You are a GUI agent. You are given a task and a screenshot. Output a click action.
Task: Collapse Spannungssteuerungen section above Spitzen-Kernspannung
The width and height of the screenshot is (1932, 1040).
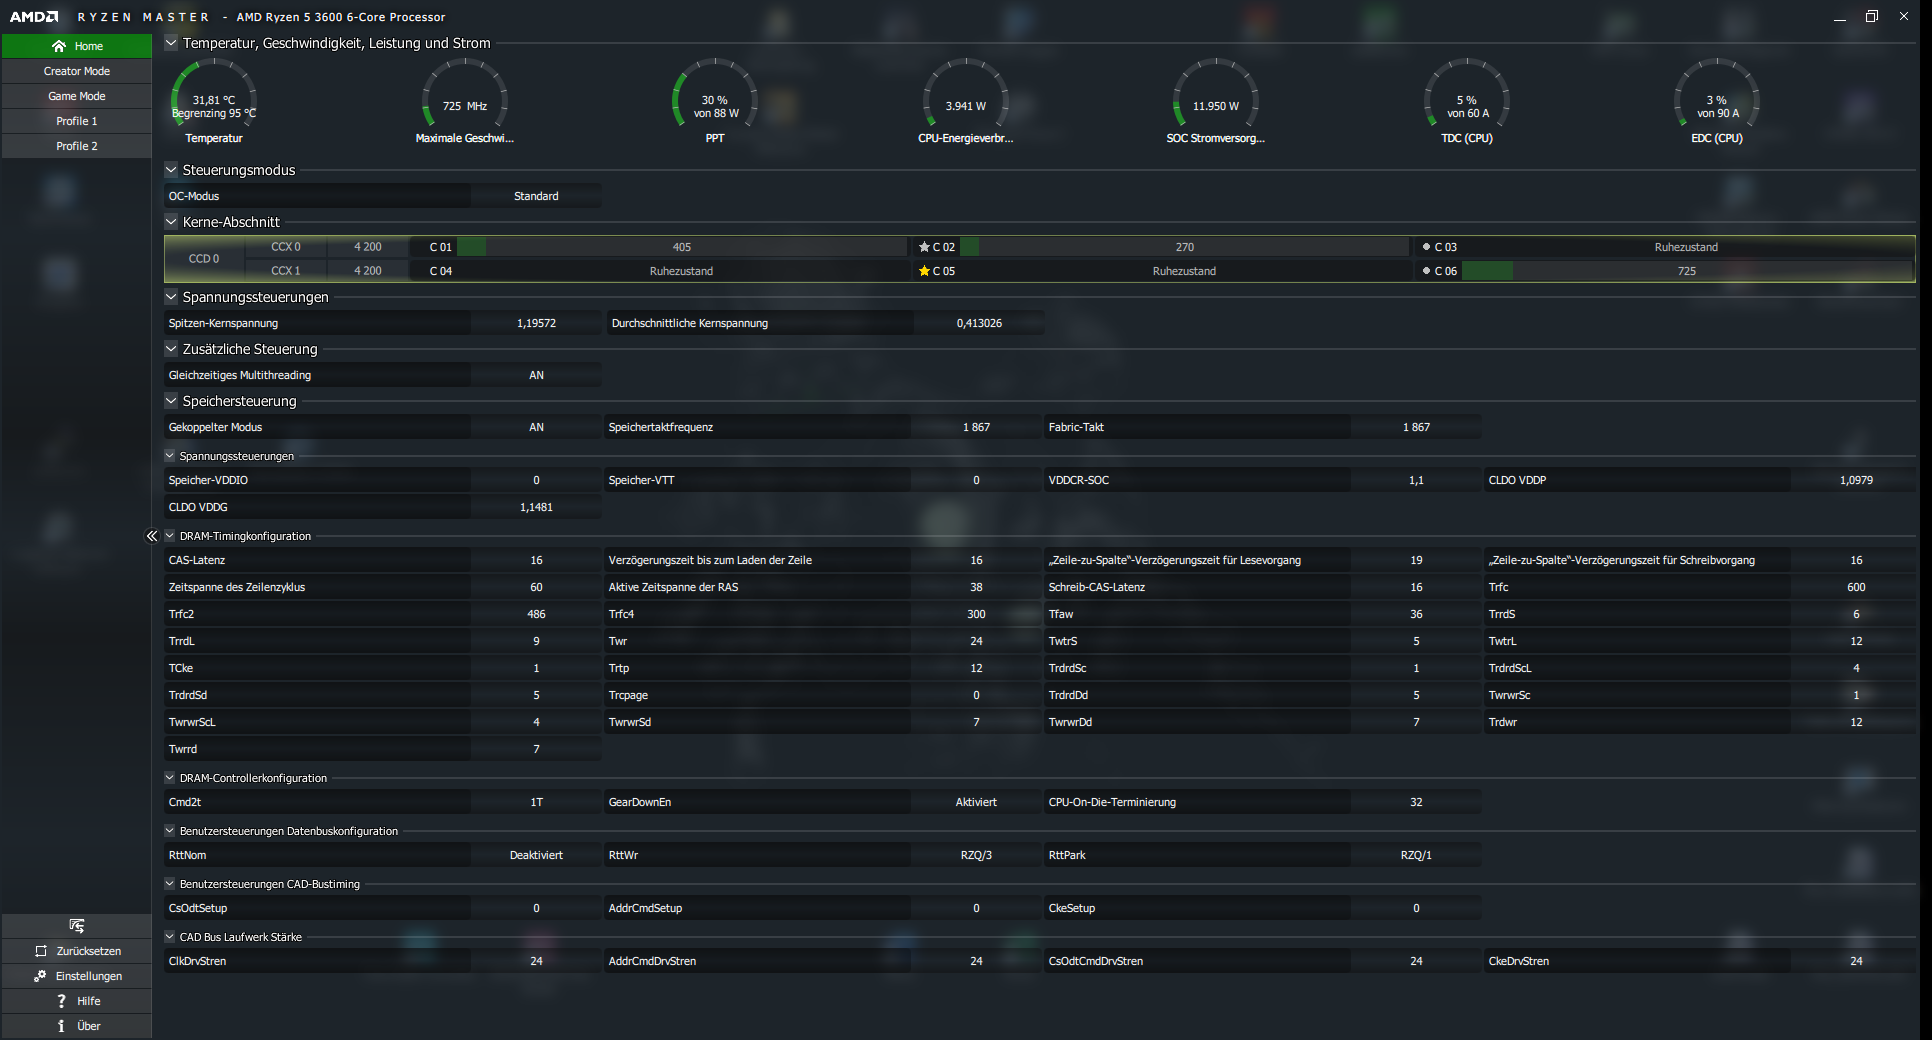171,297
